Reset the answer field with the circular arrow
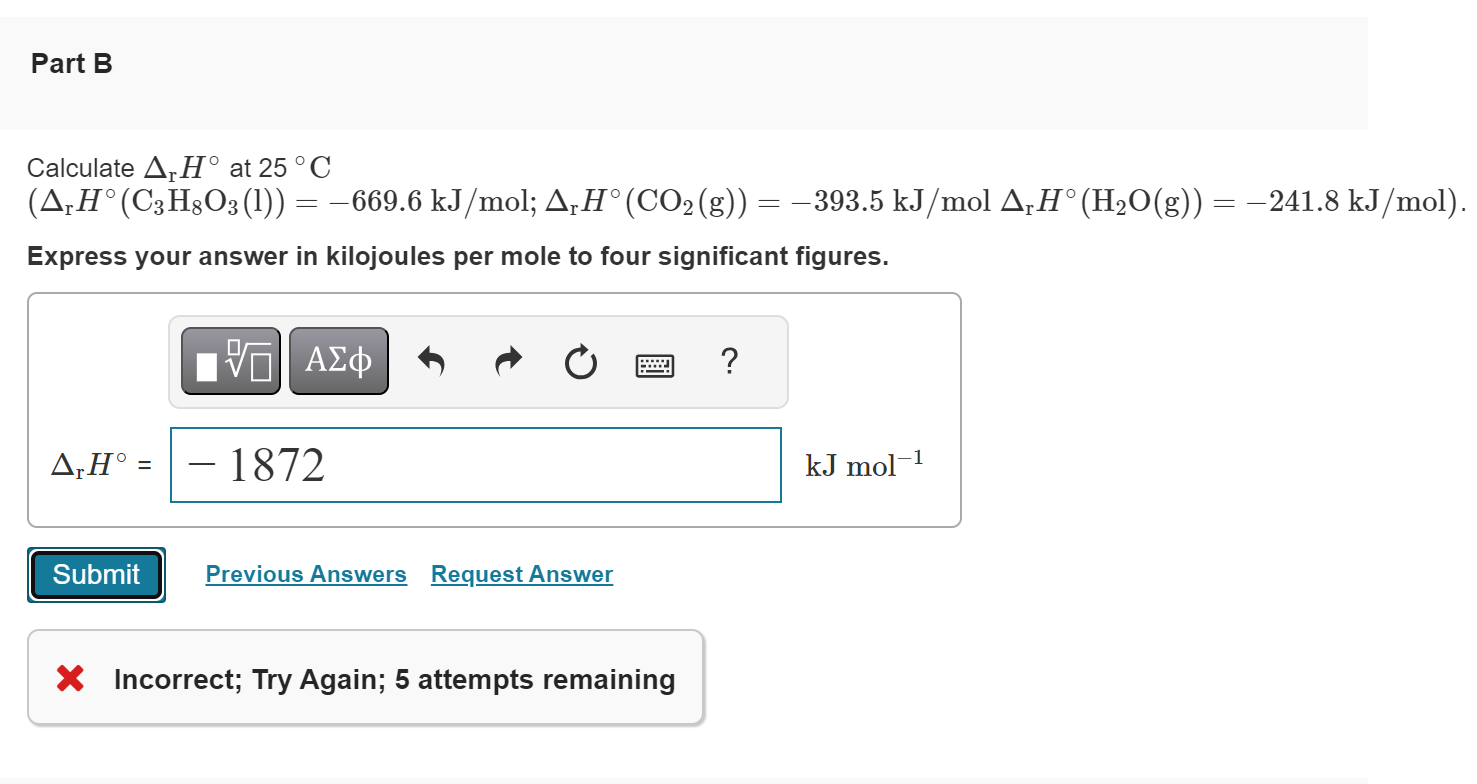Viewport: 1477px width, 784px height. [x=580, y=362]
